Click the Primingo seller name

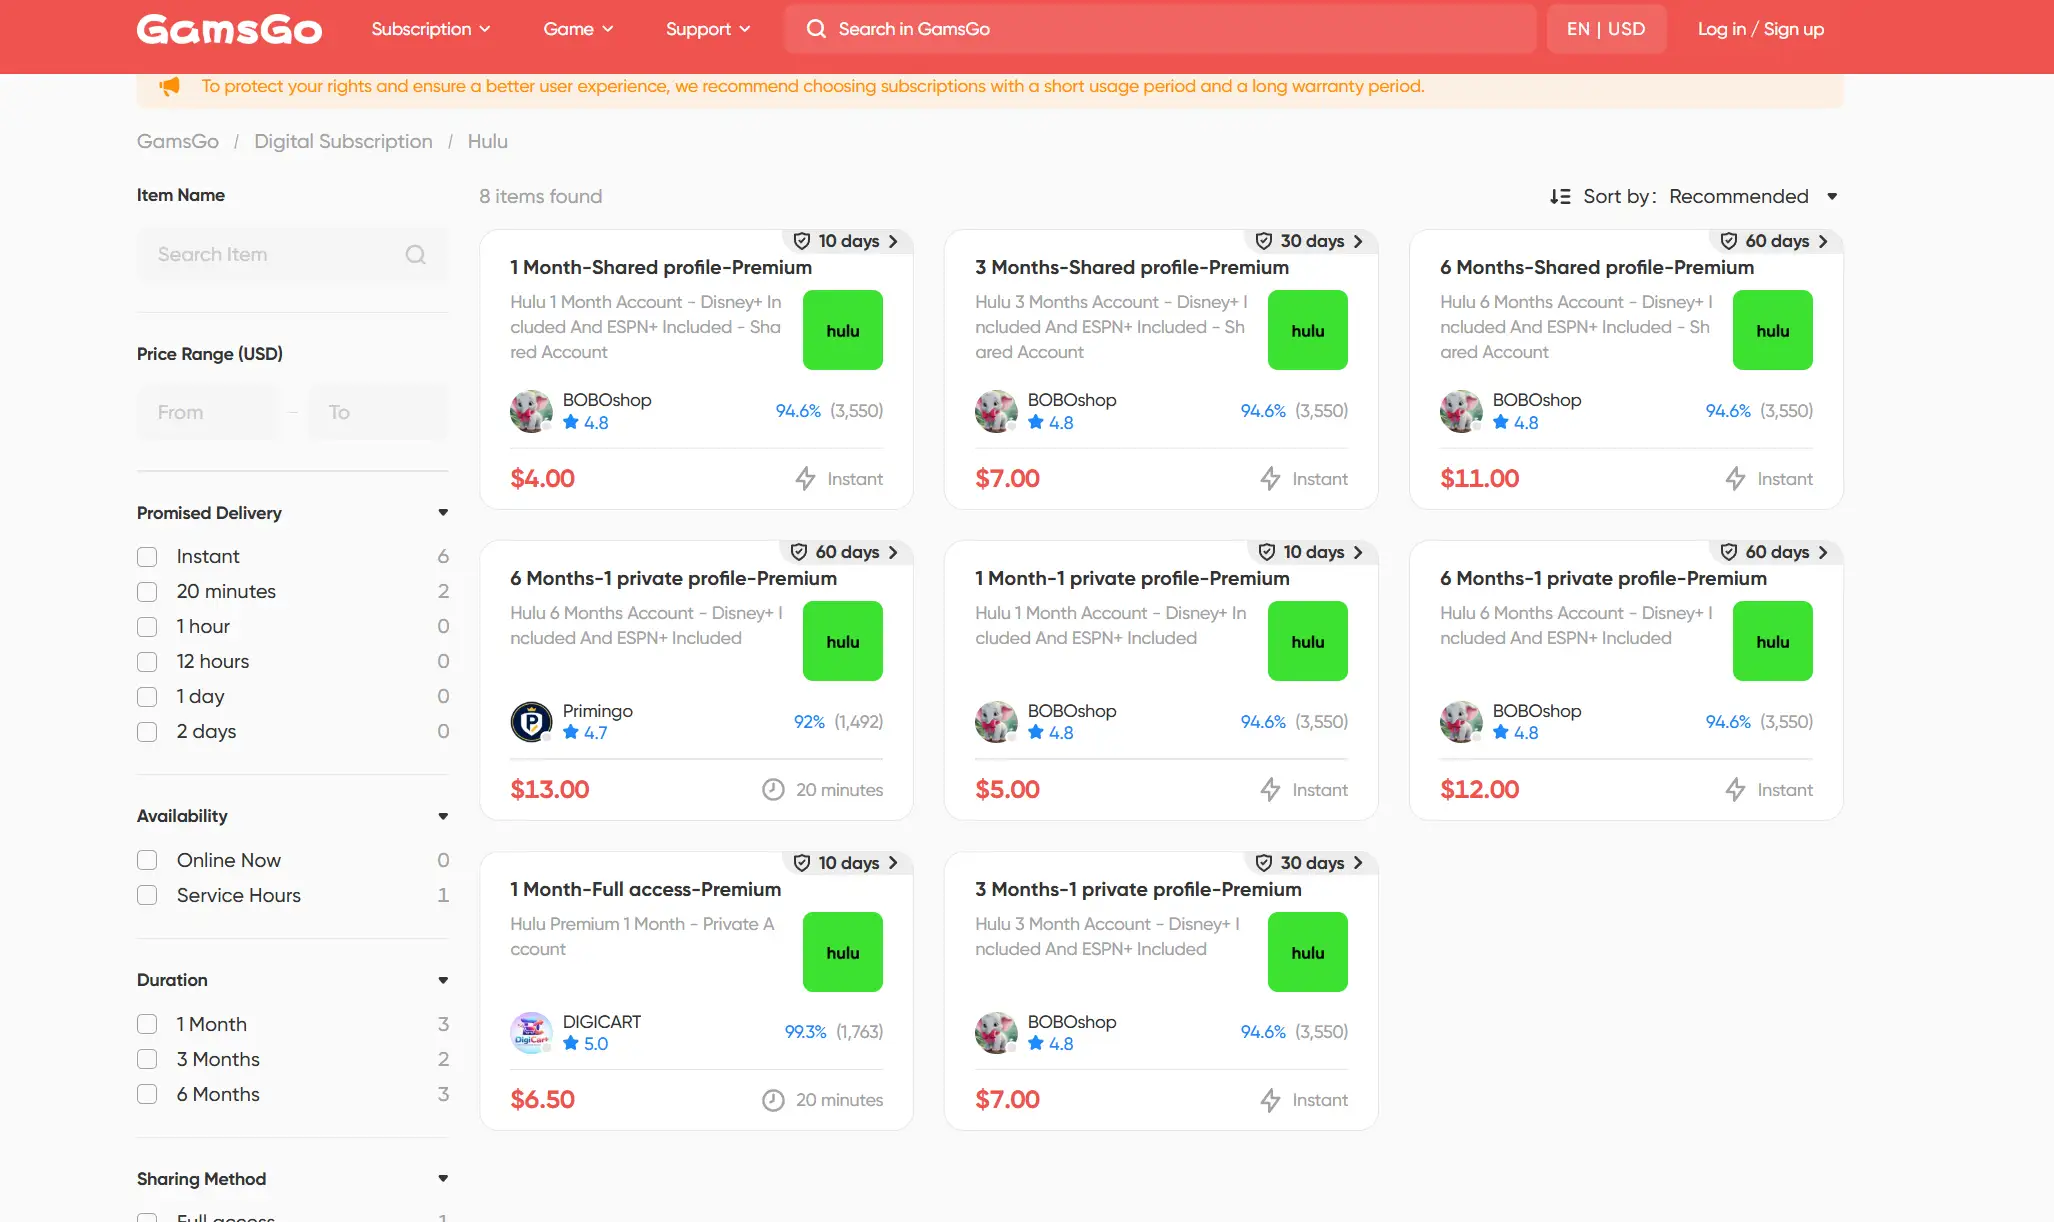click(x=598, y=711)
